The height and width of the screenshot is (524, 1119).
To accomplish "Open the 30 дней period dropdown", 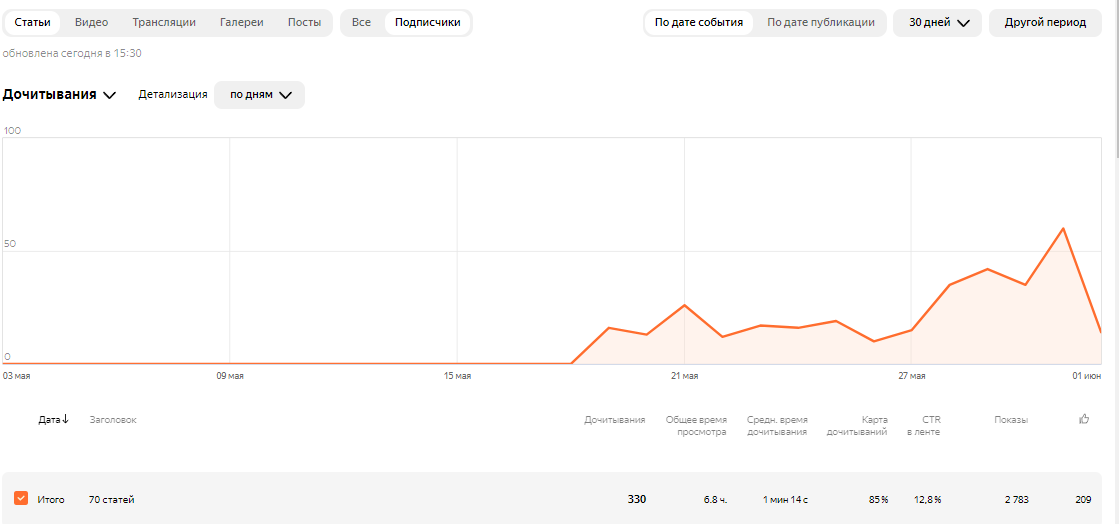I will 938,22.
